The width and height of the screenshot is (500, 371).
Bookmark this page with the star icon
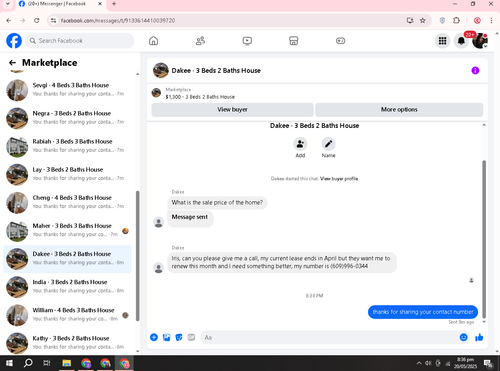[x=423, y=20]
